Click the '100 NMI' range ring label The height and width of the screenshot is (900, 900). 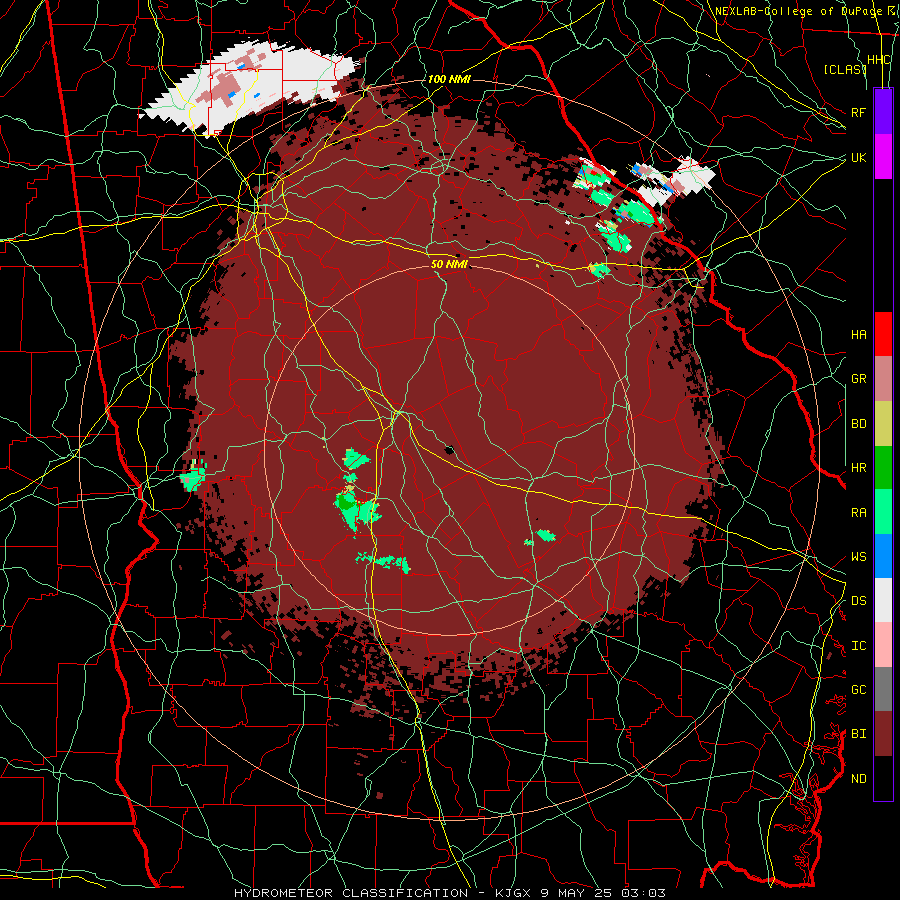(x=449, y=79)
